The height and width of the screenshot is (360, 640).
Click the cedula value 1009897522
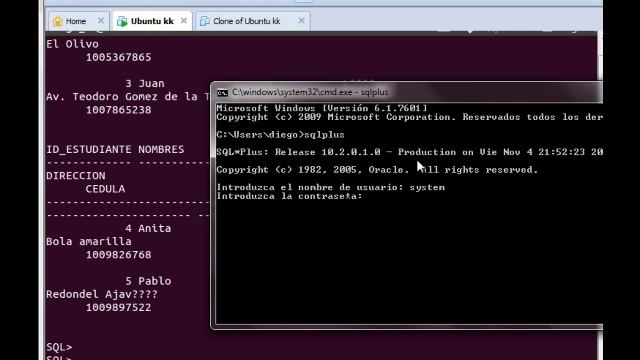click(118, 307)
